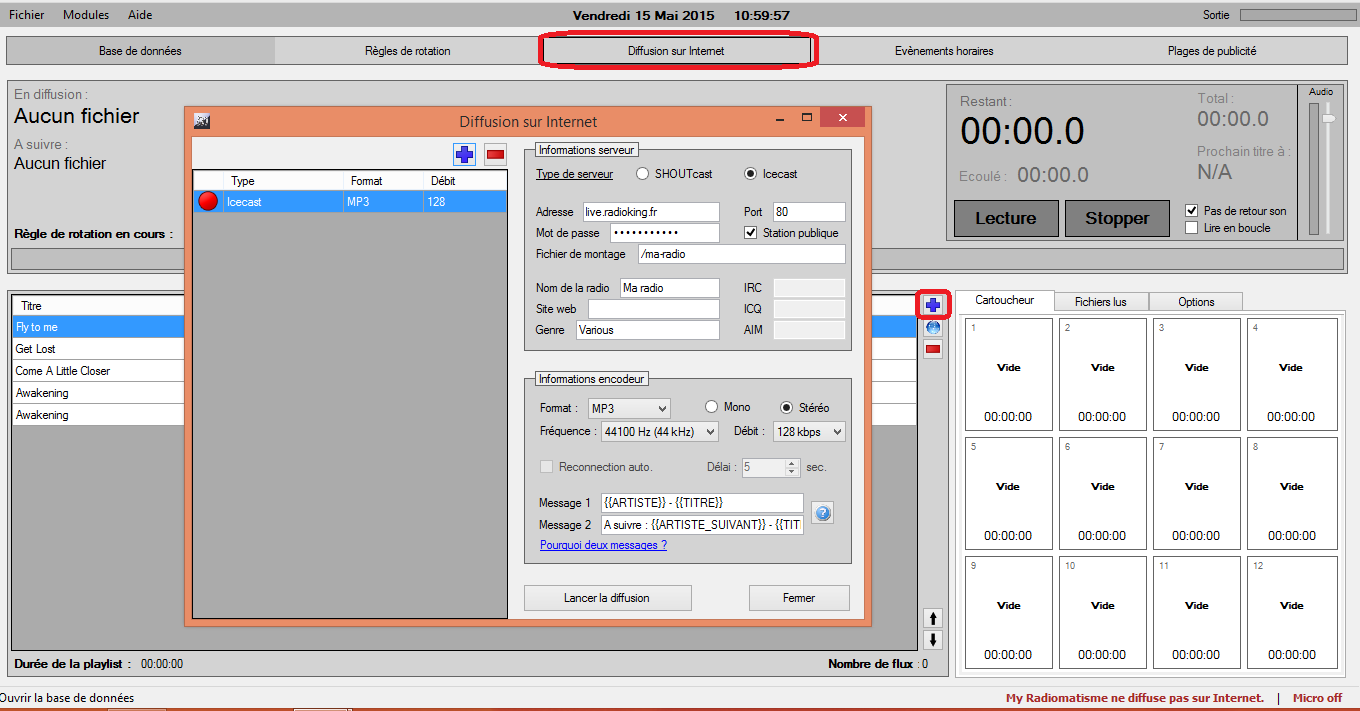Click Lancer la diffusion button
Viewport: 1360px width, 711px height.
607,598
